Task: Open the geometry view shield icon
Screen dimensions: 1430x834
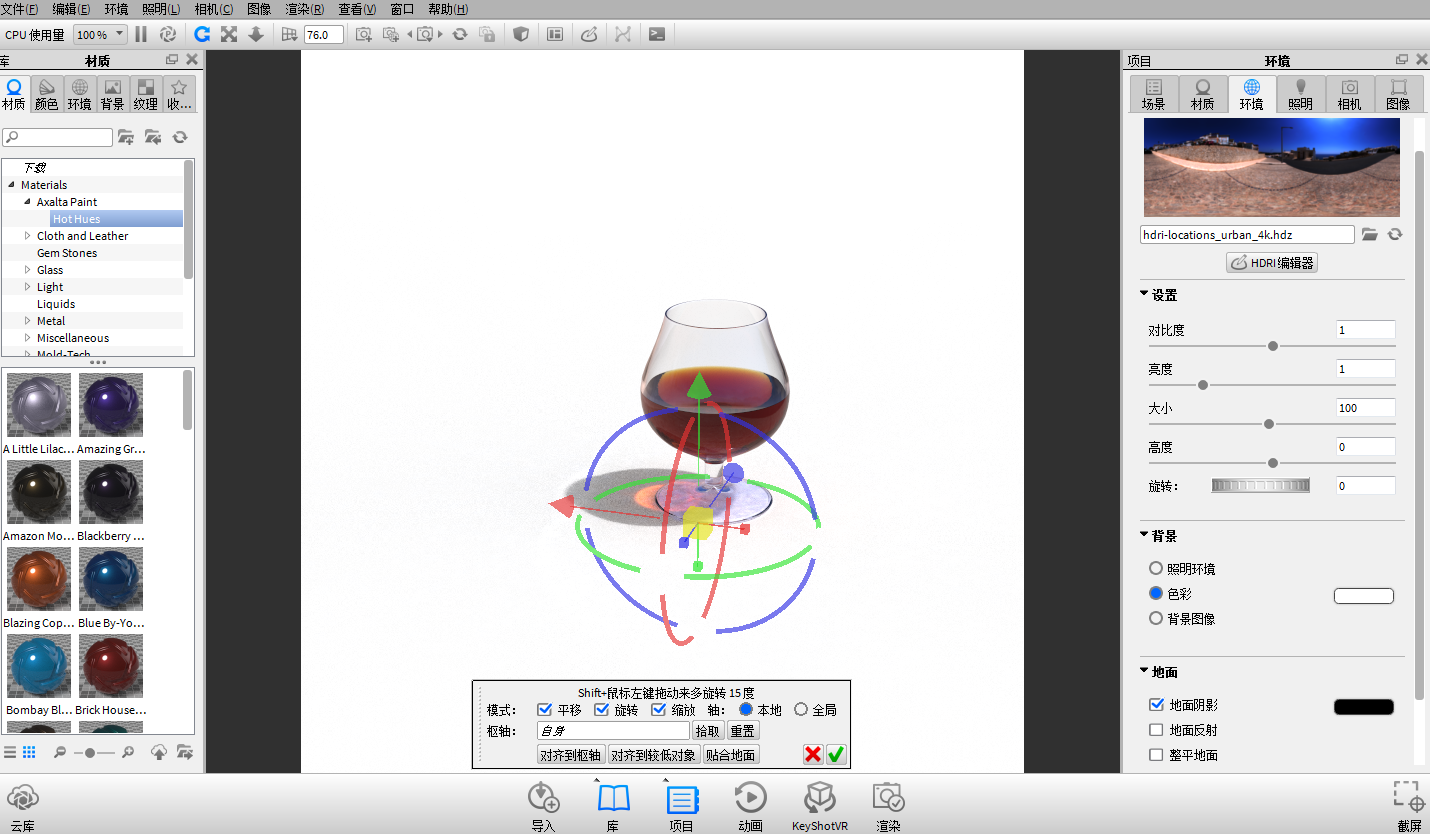Action: pyautogui.click(x=520, y=34)
